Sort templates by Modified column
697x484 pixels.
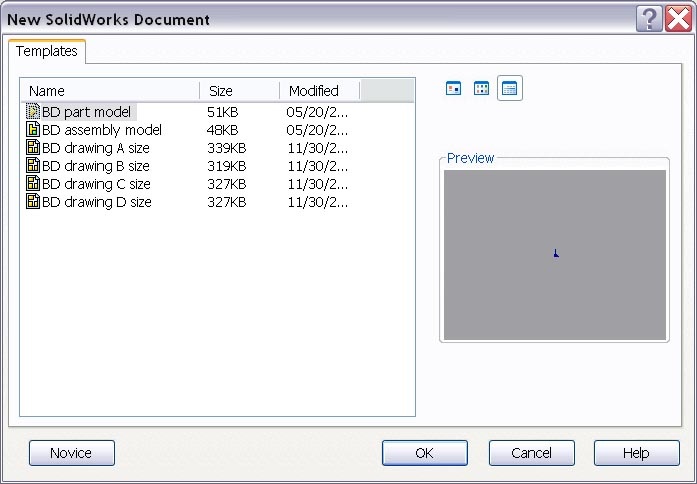(320, 91)
